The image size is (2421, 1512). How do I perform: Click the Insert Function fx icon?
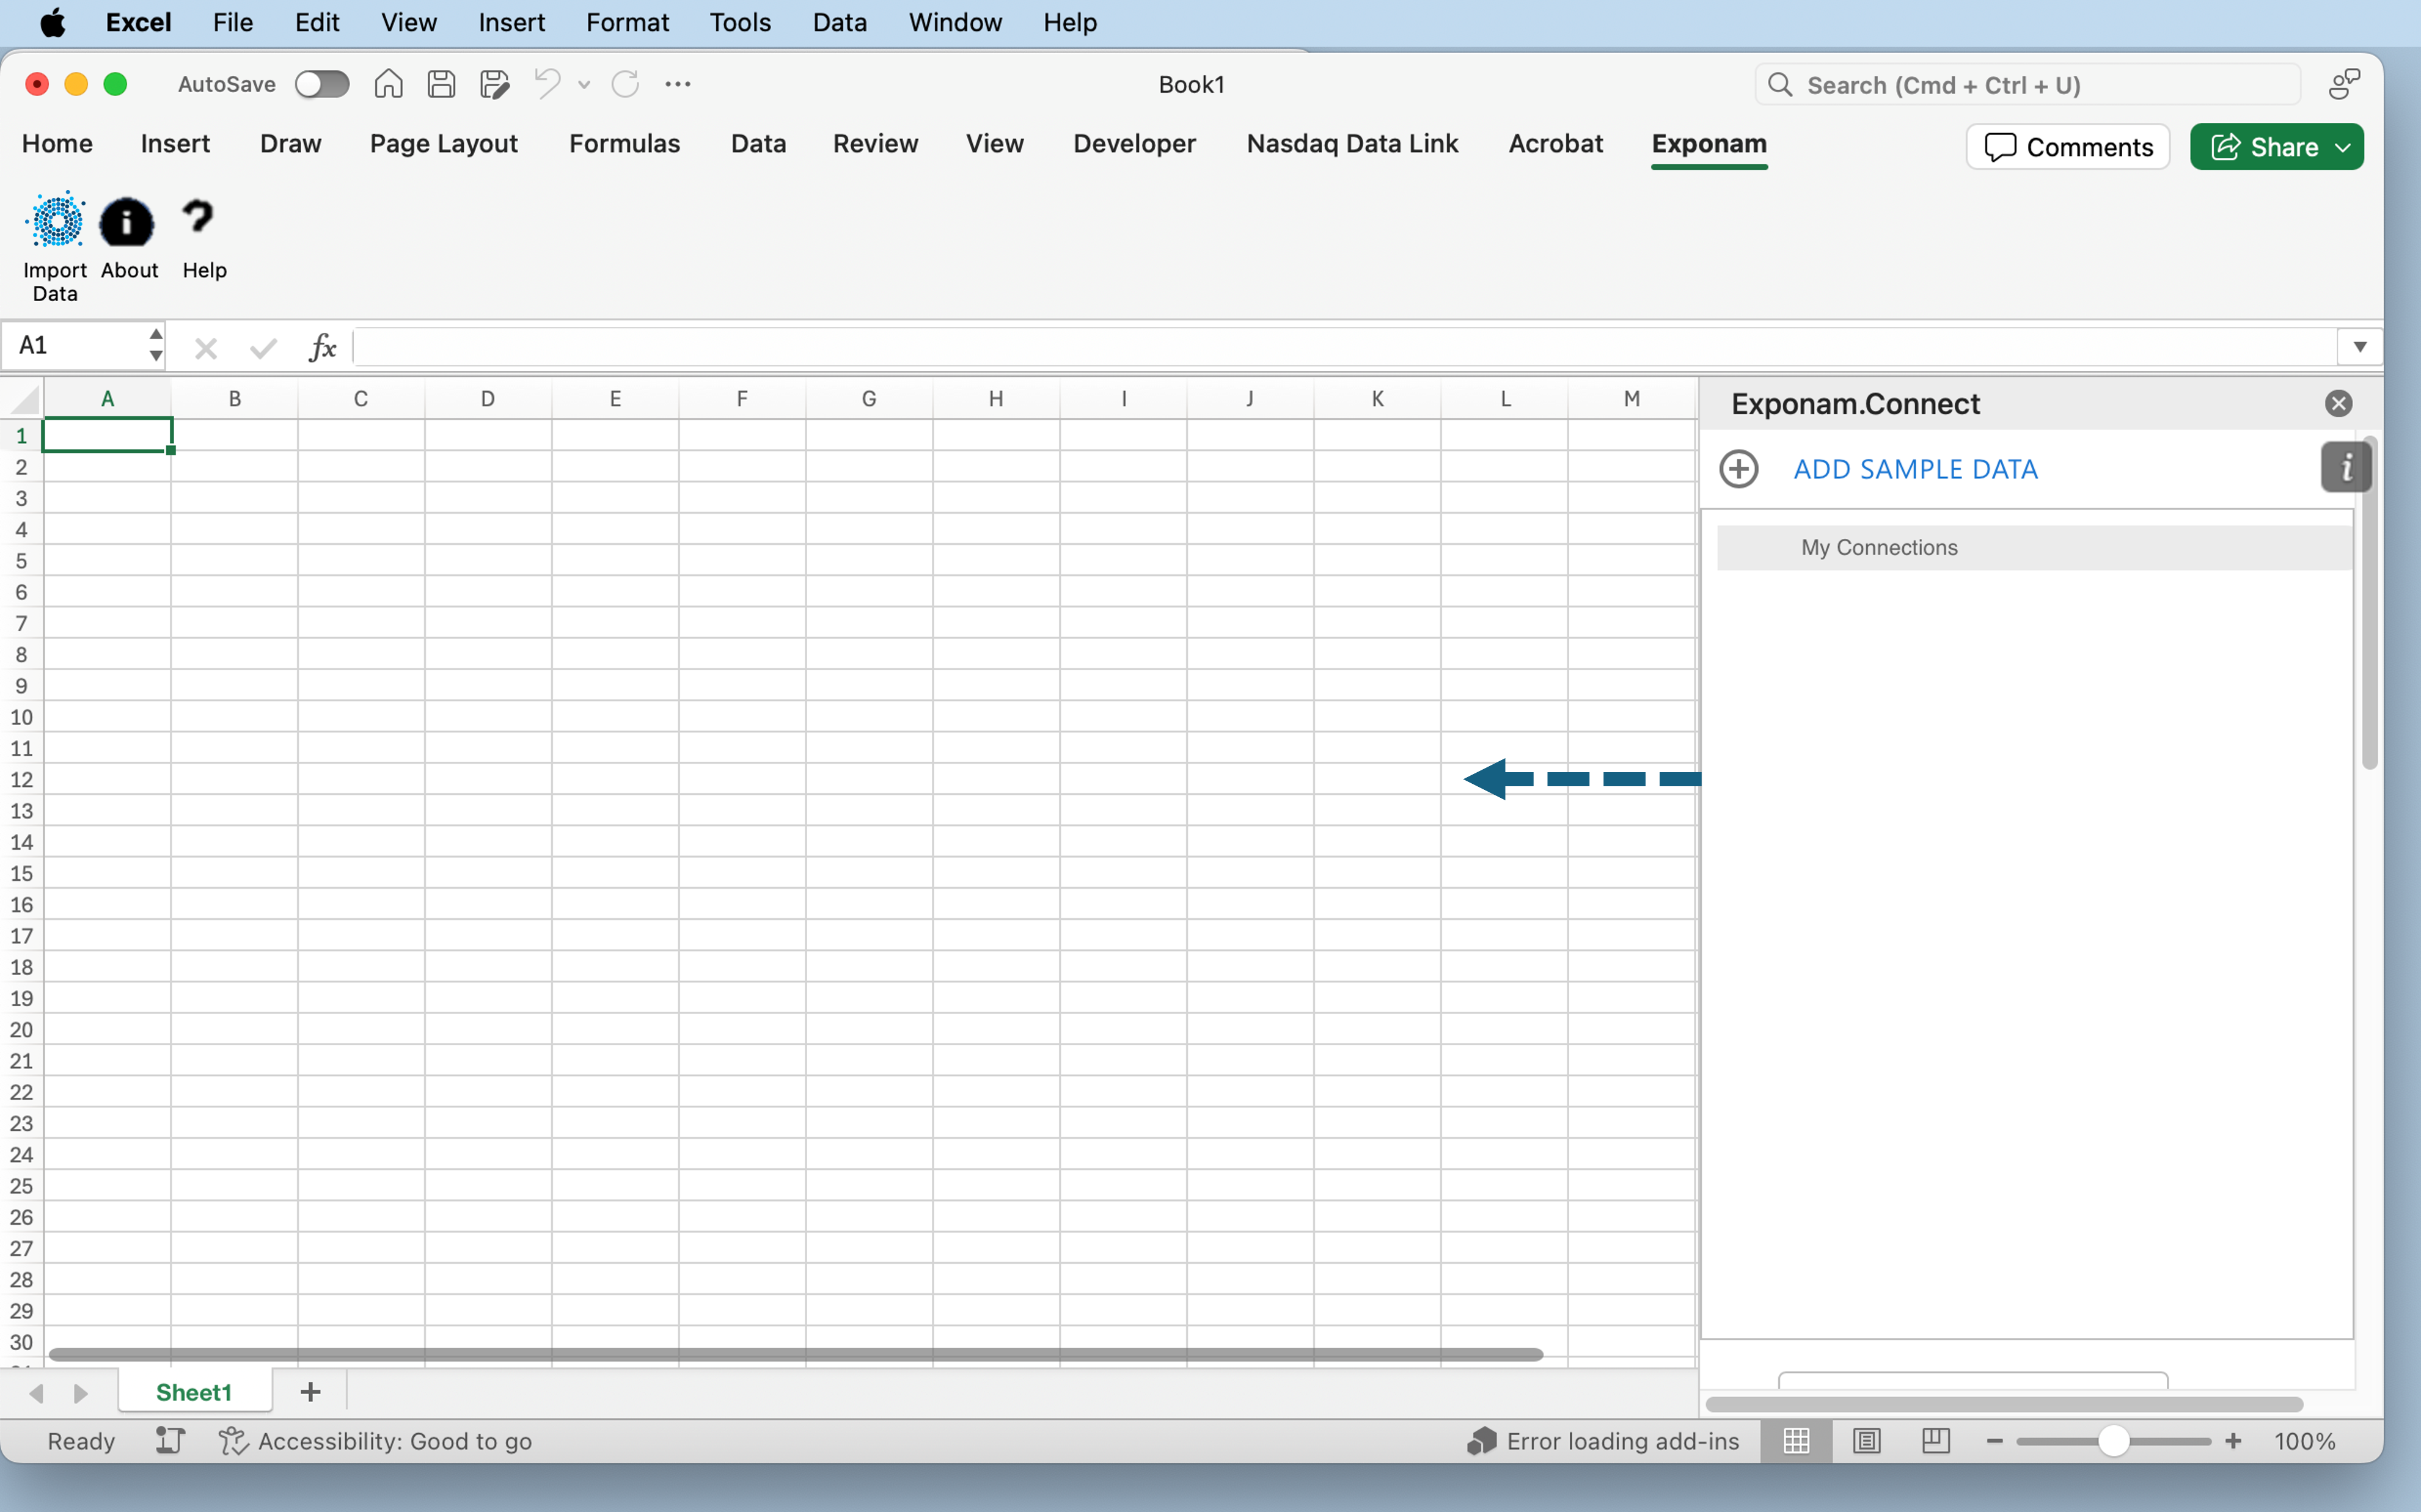(322, 347)
